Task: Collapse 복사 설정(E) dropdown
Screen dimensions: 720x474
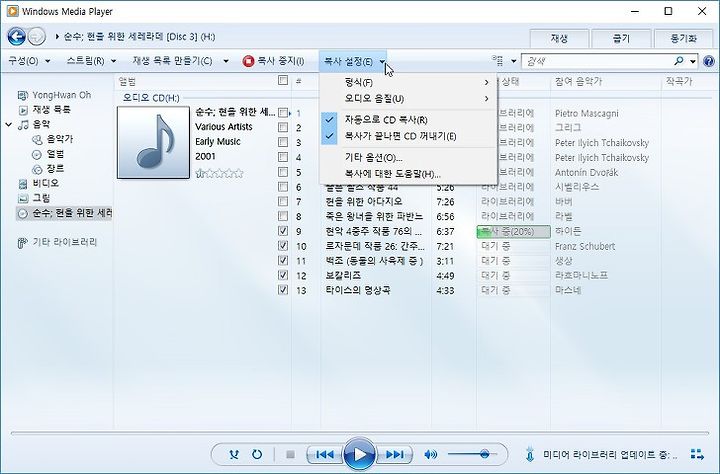Action: point(354,61)
